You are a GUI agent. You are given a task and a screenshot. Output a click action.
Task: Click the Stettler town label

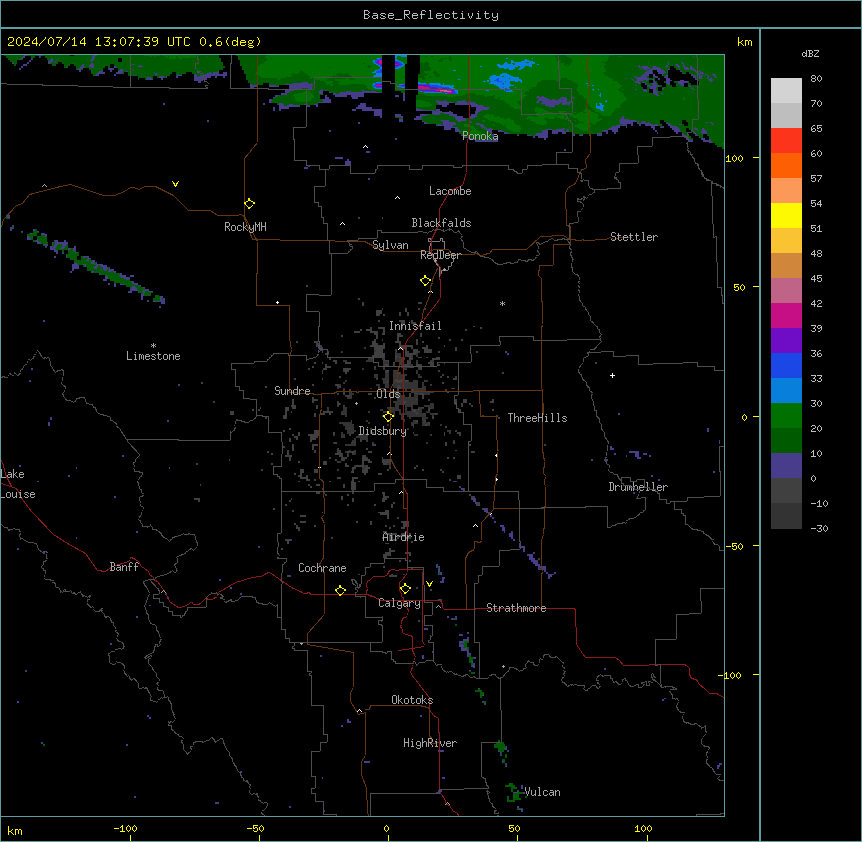pos(634,237)
